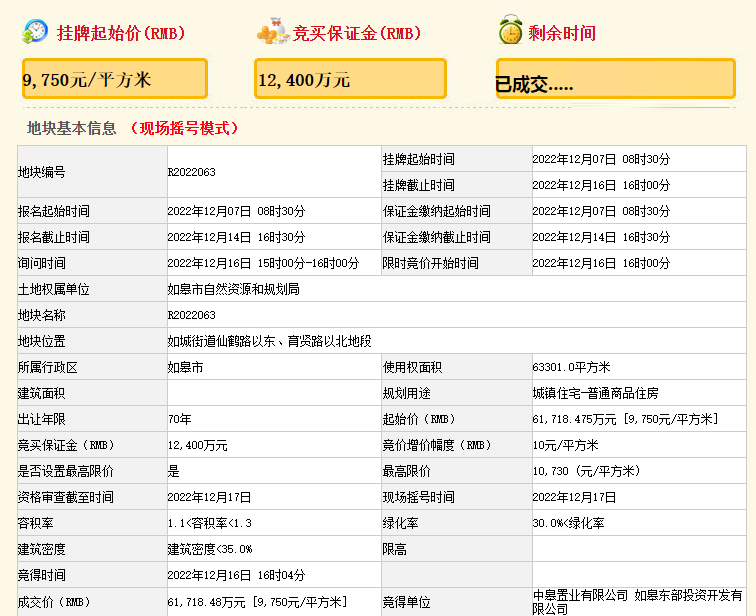756x616 pixels.
Task: Click the 报名截止时间 value 2022年12月14日 16时30分
Action: pos(236,237)
